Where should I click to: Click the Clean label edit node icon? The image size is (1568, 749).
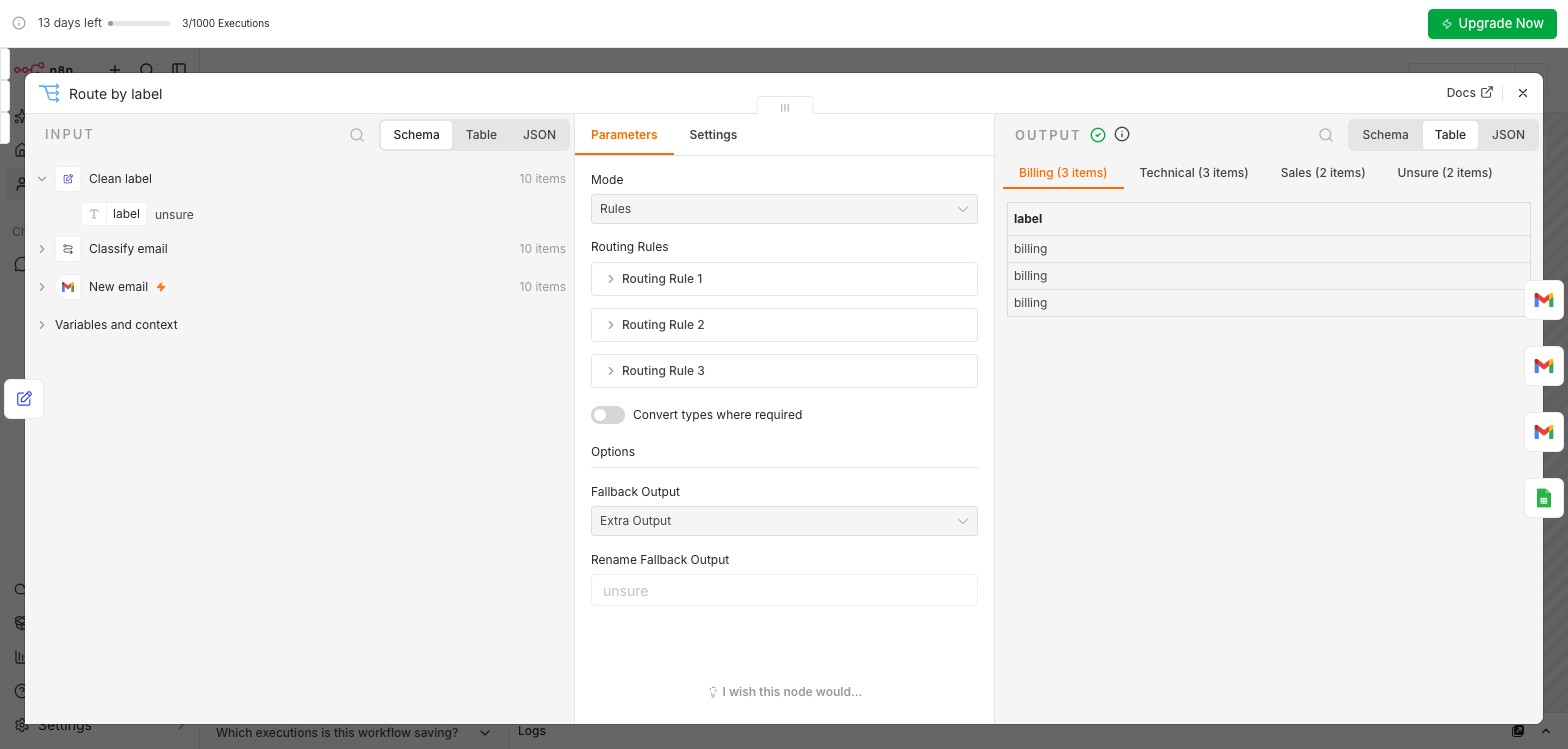(68, 179)
